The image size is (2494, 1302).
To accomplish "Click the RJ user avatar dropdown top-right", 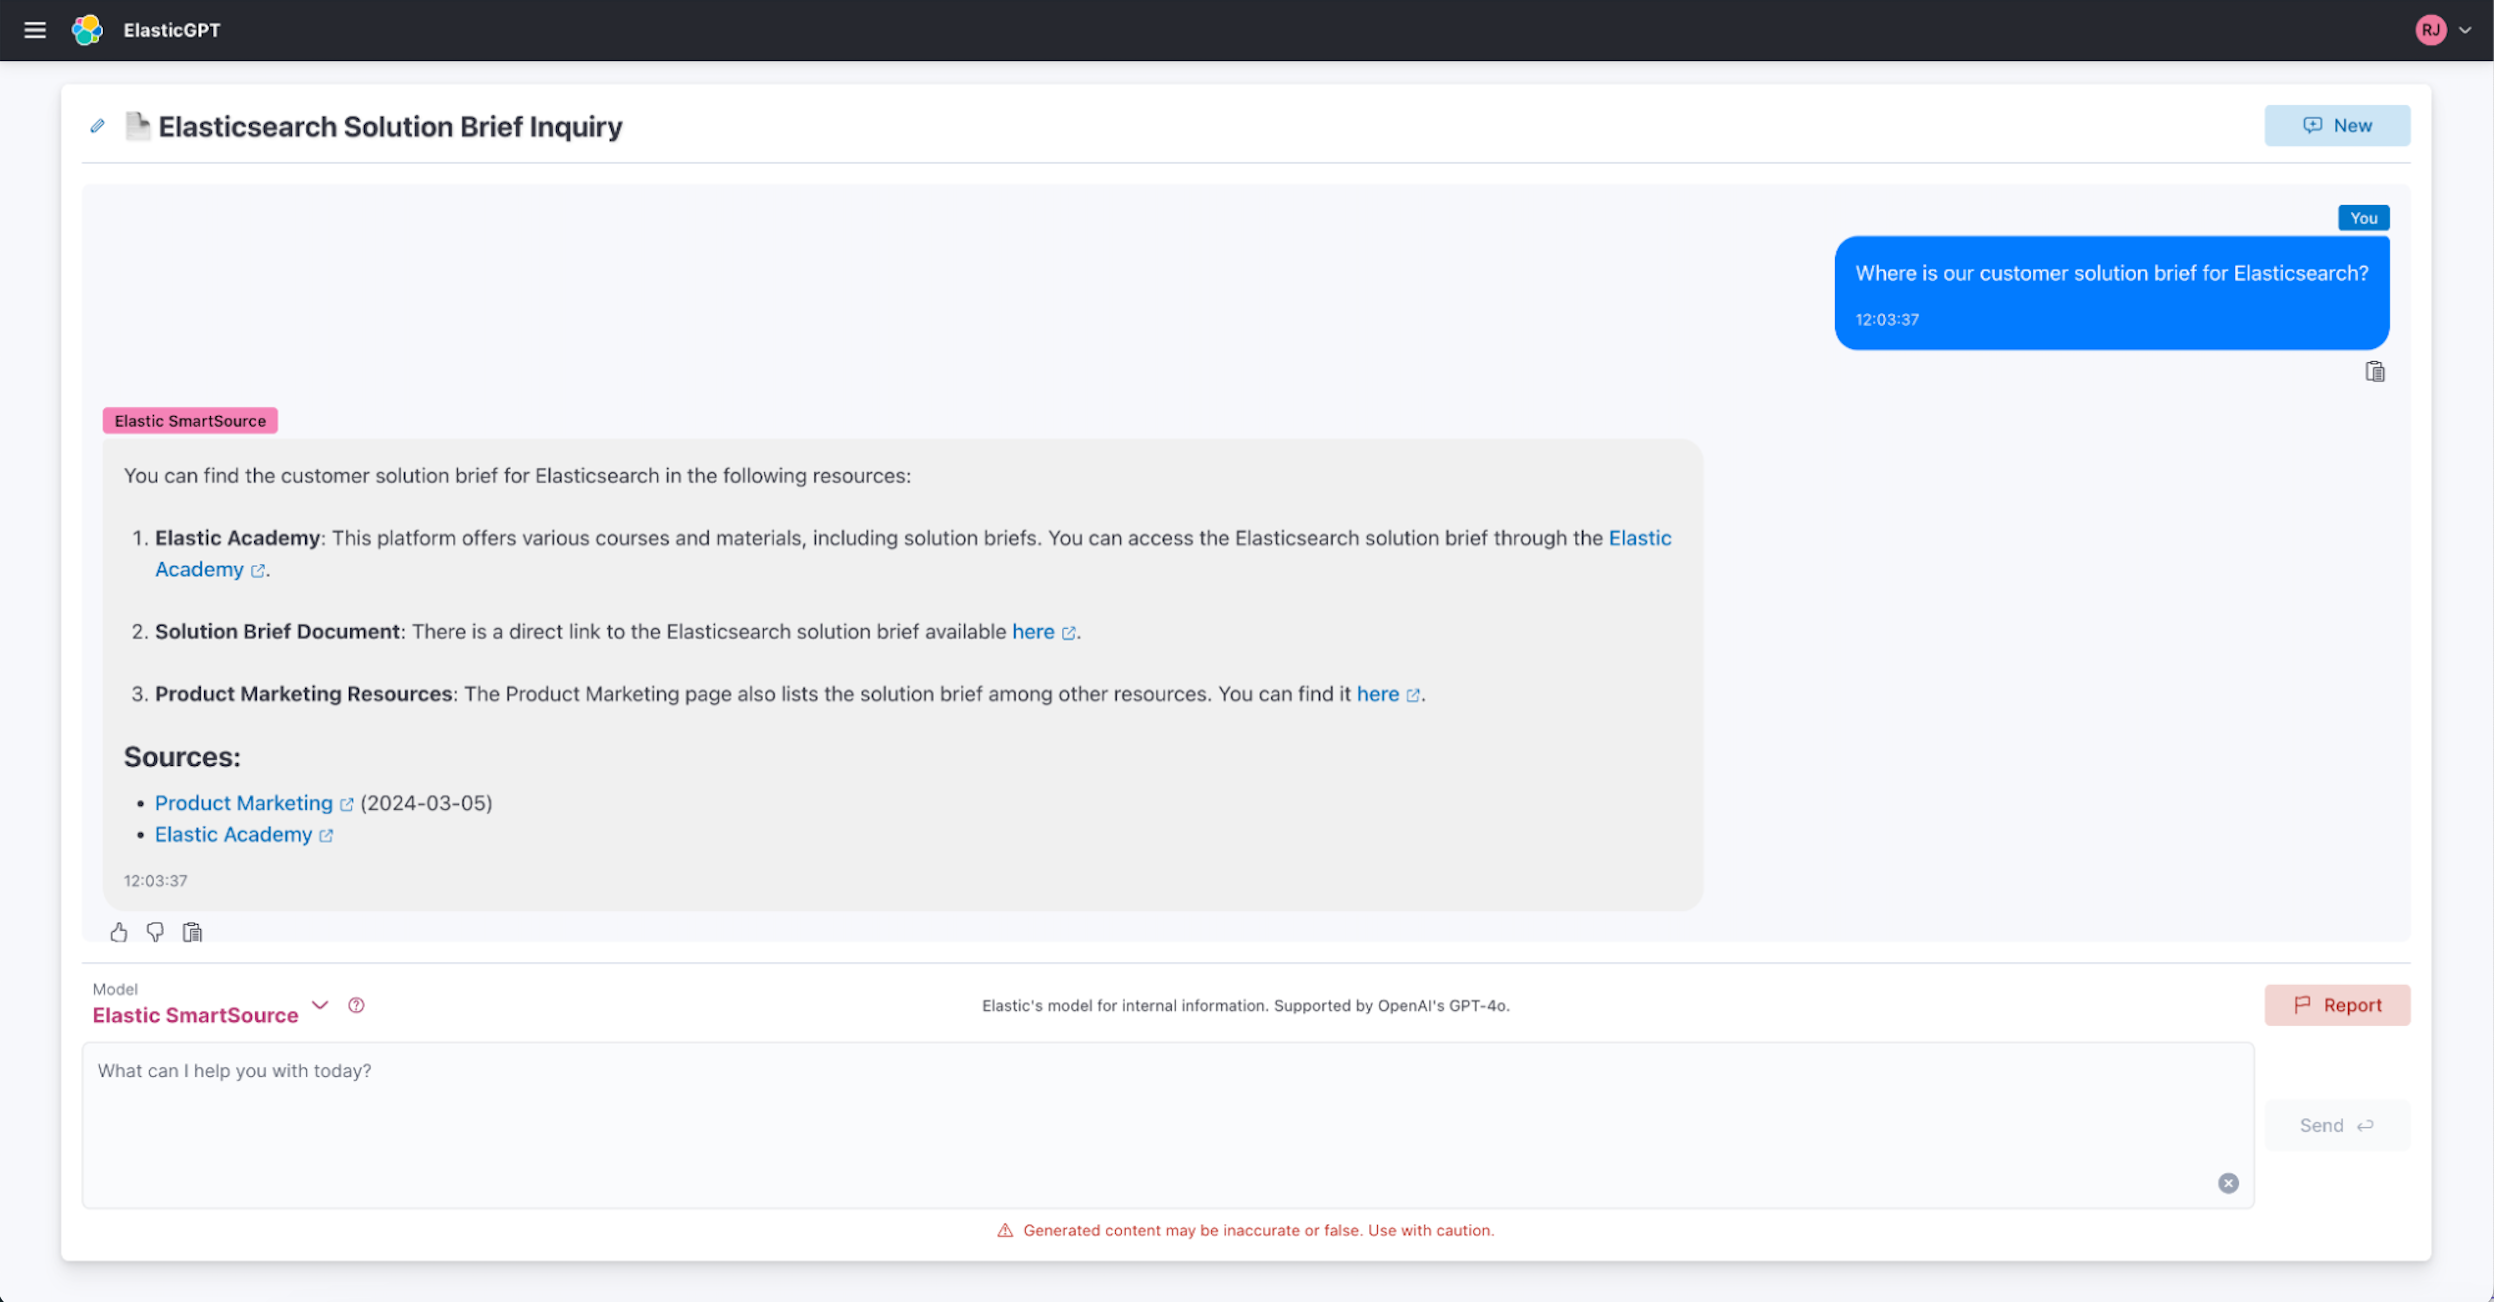I will [2449, 30].
